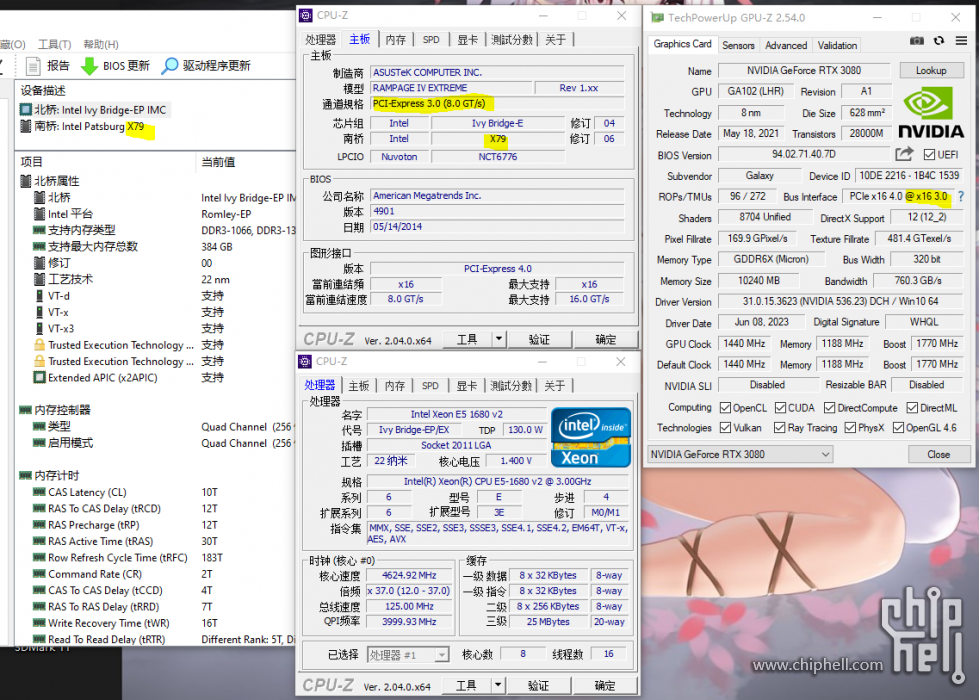The width and height of the screenshot is (979, 700).
Task: Click the Bus Interface question mark icon
Action: (961, 196)
